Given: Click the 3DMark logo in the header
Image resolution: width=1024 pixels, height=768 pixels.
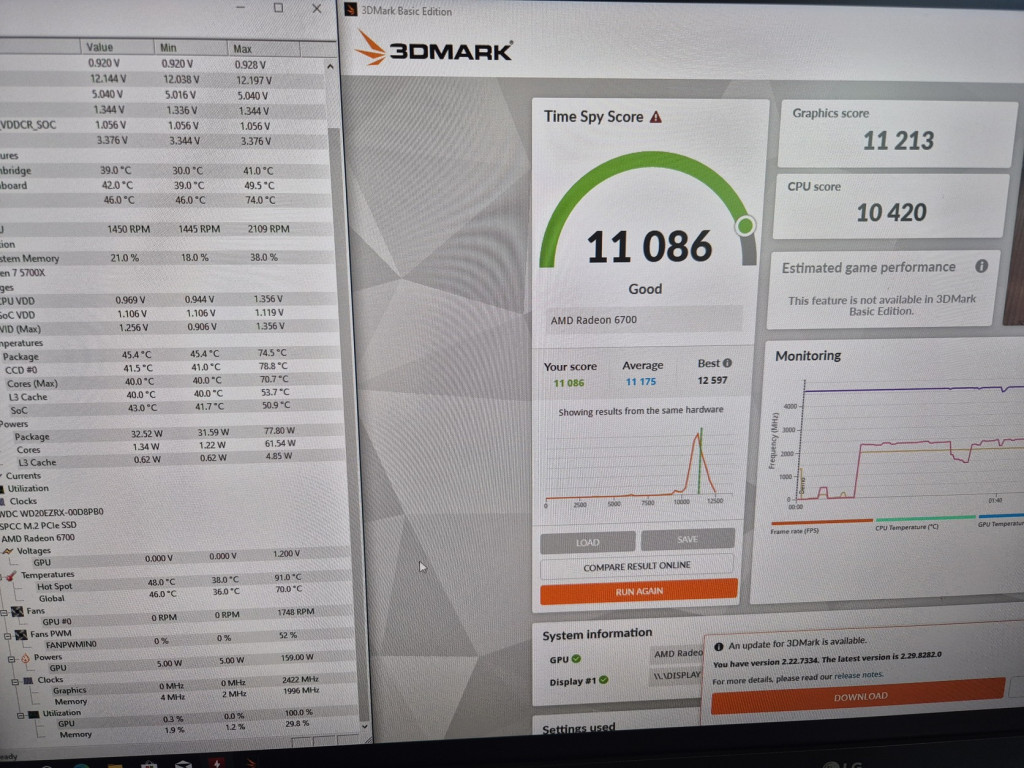Looking at the screenshot, I should [x=434, y=48].
